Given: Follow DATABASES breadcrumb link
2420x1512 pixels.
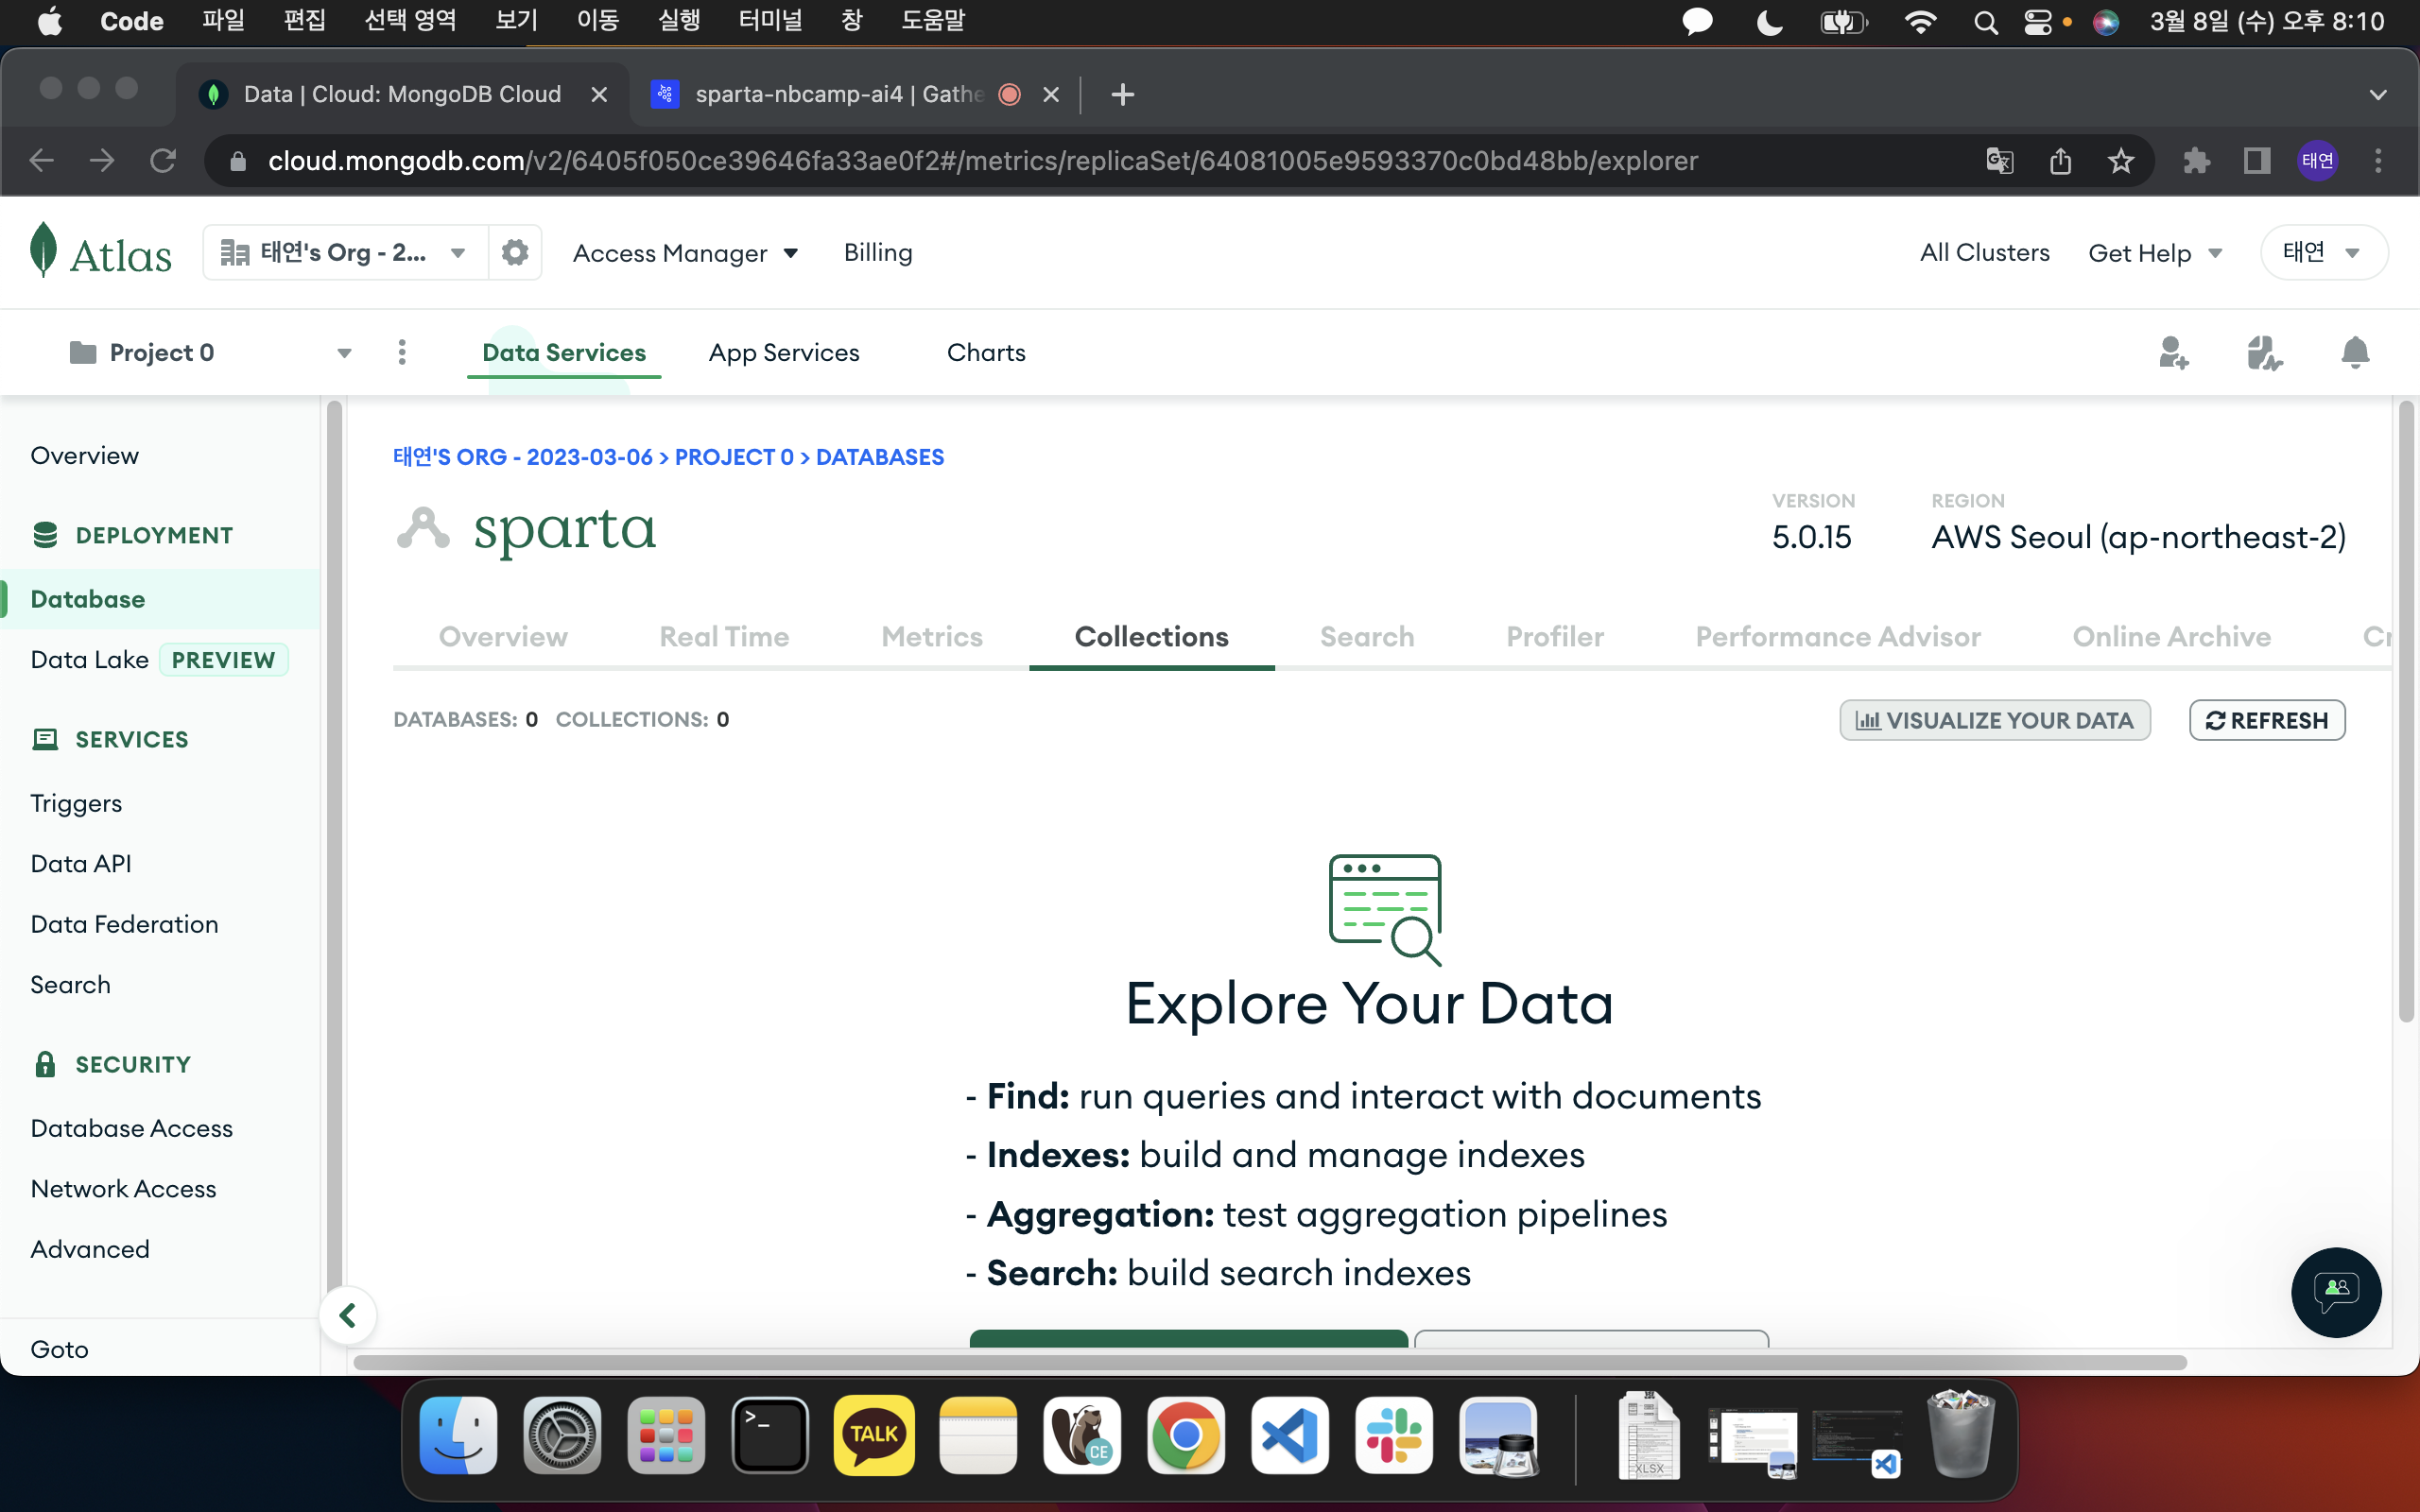Looking at the screenshot, I should pyautogui.click(x=880, y=457).
